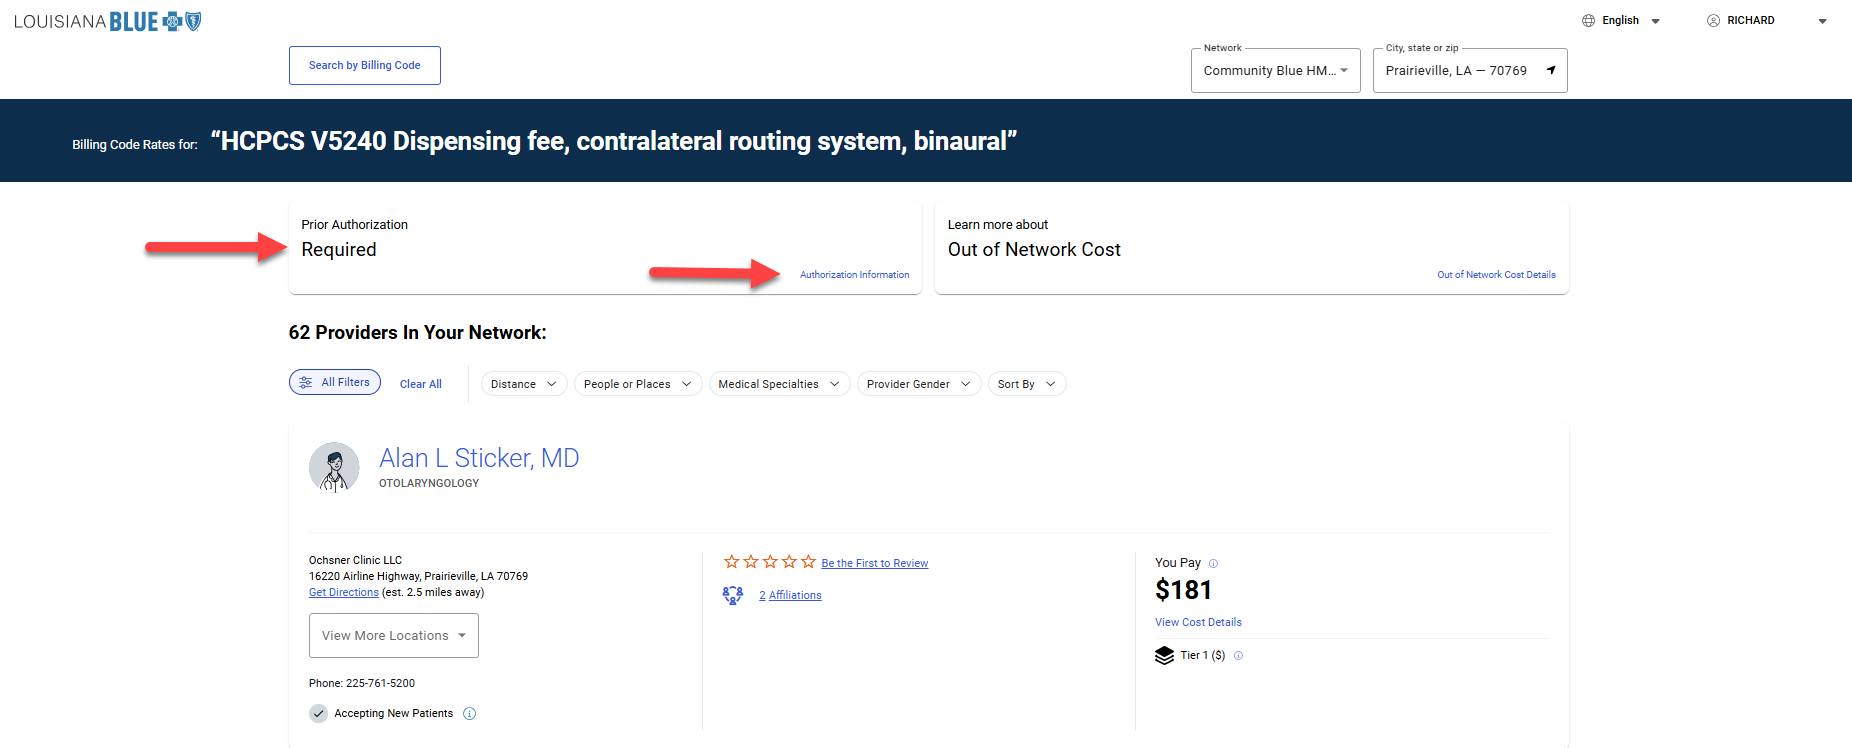1852x748 pixels.
Task: Click the user profile icon beside RICHARD
Action: coord(1713,20)
